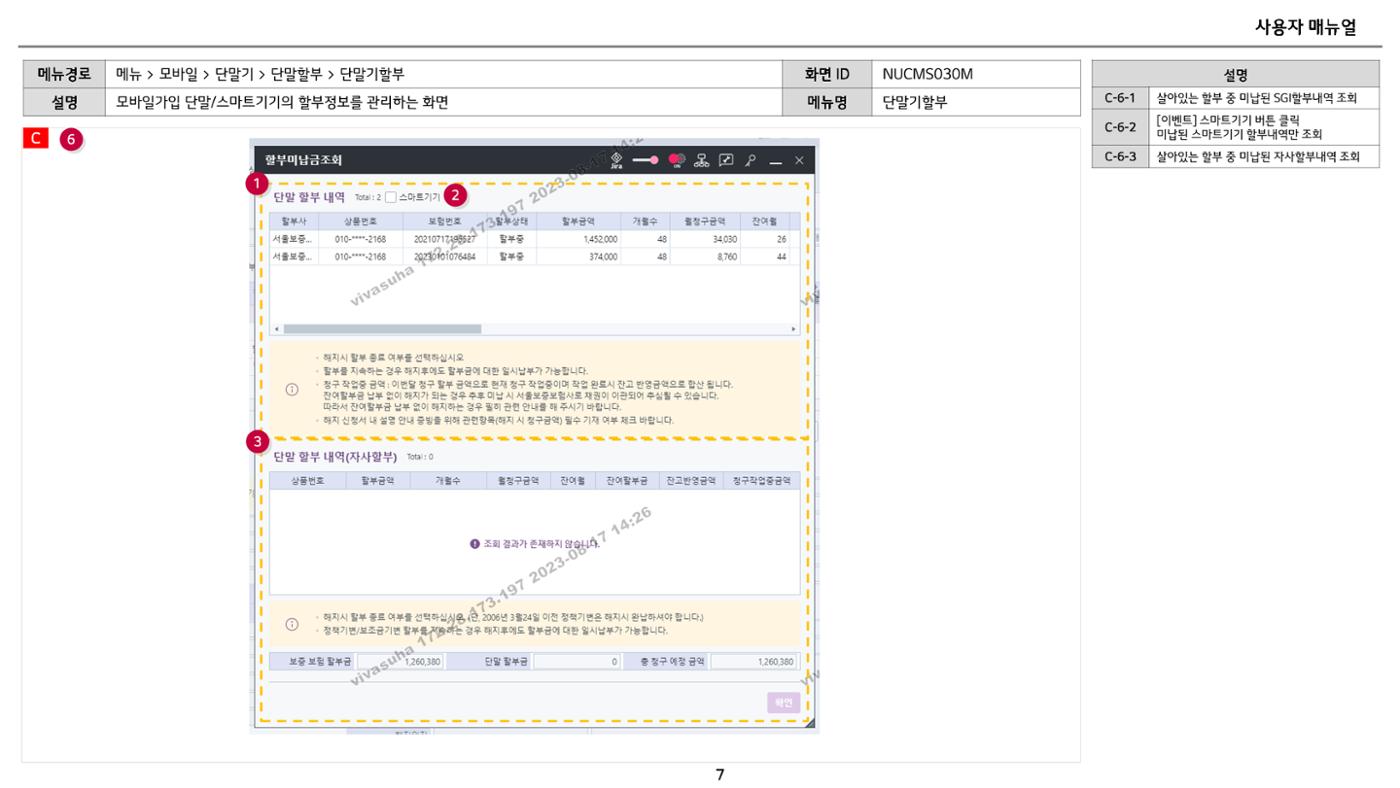Click the resize grip at the popup corner
The width and height of the screenshot is (1400, 788).
[x=809, y=722]
